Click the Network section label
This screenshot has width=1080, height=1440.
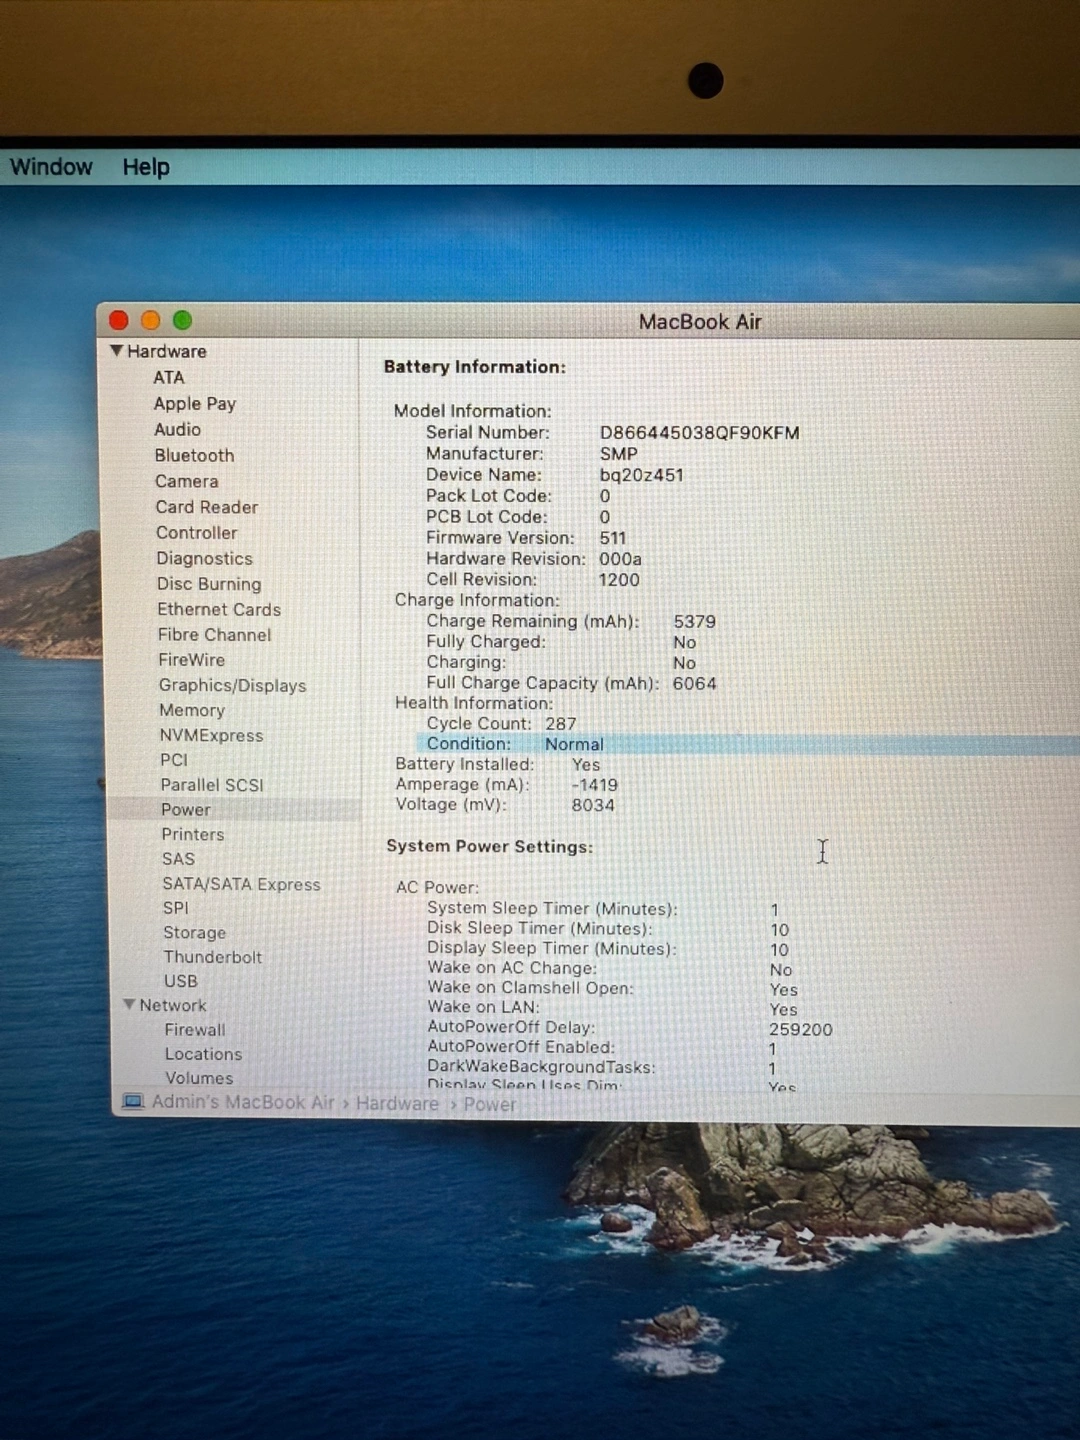point(173,1005)
